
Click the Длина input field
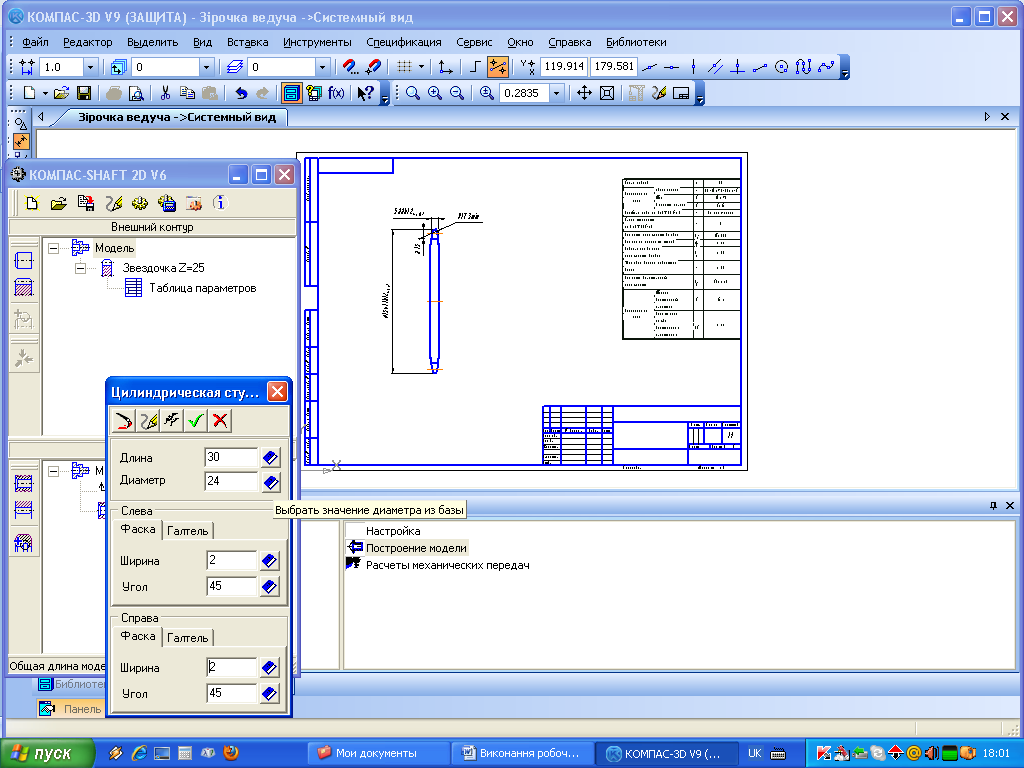(232, 457)
